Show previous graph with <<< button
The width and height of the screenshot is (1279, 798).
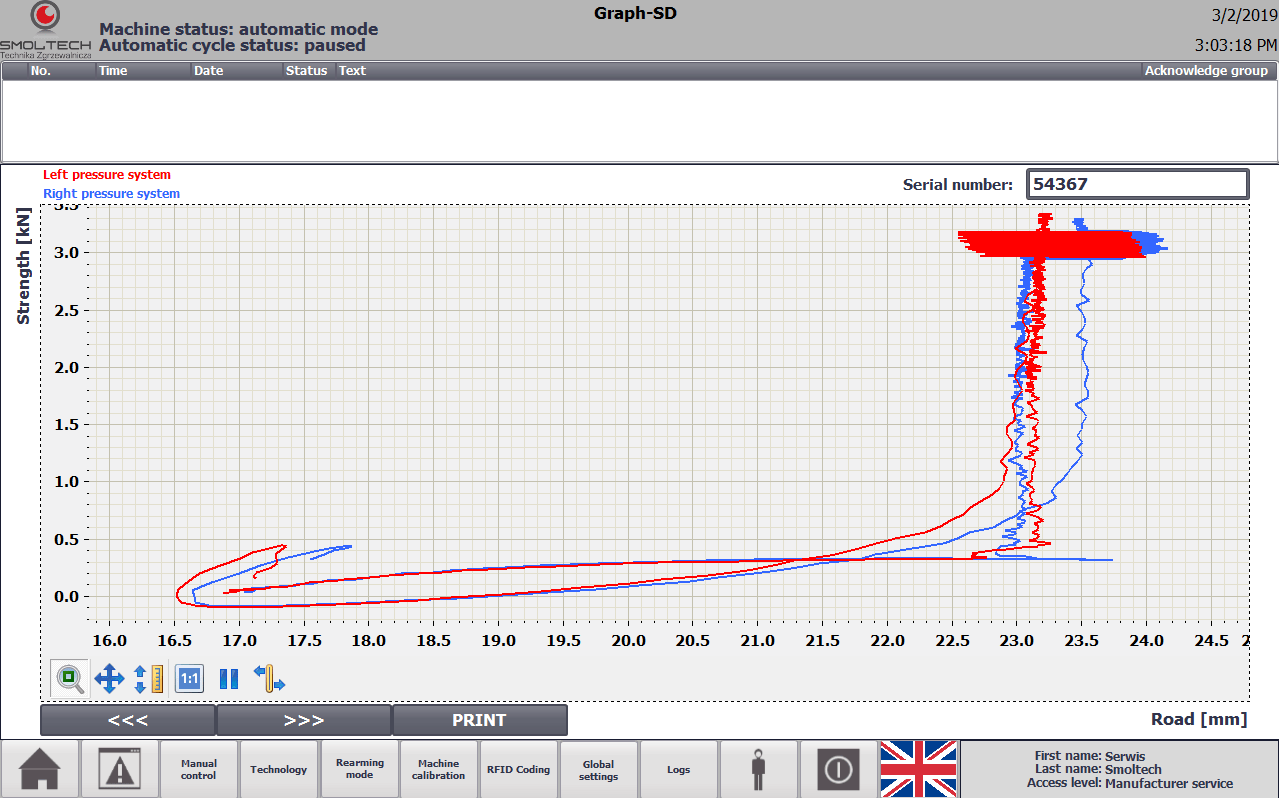point(128,720)
